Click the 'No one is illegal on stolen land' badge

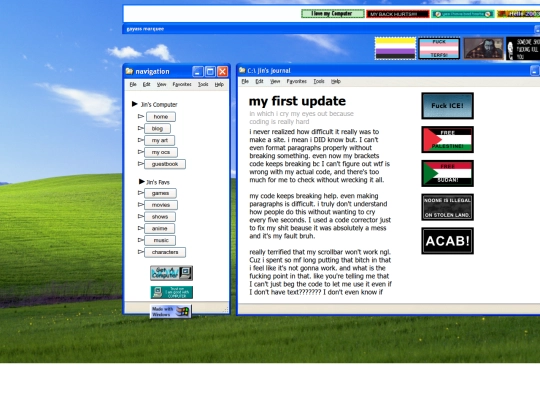click(x=447, y=207)
